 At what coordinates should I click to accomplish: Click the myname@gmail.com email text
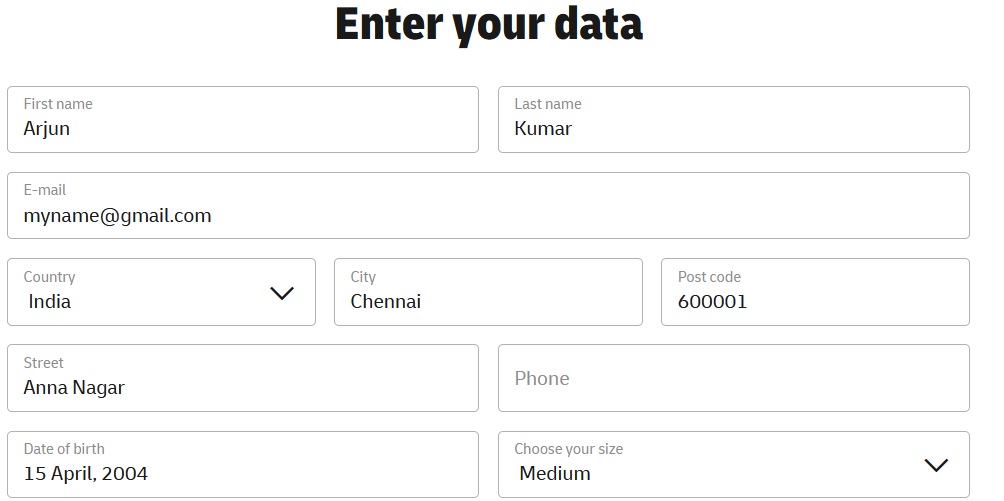pyautogui.click(x=117, y=216)
